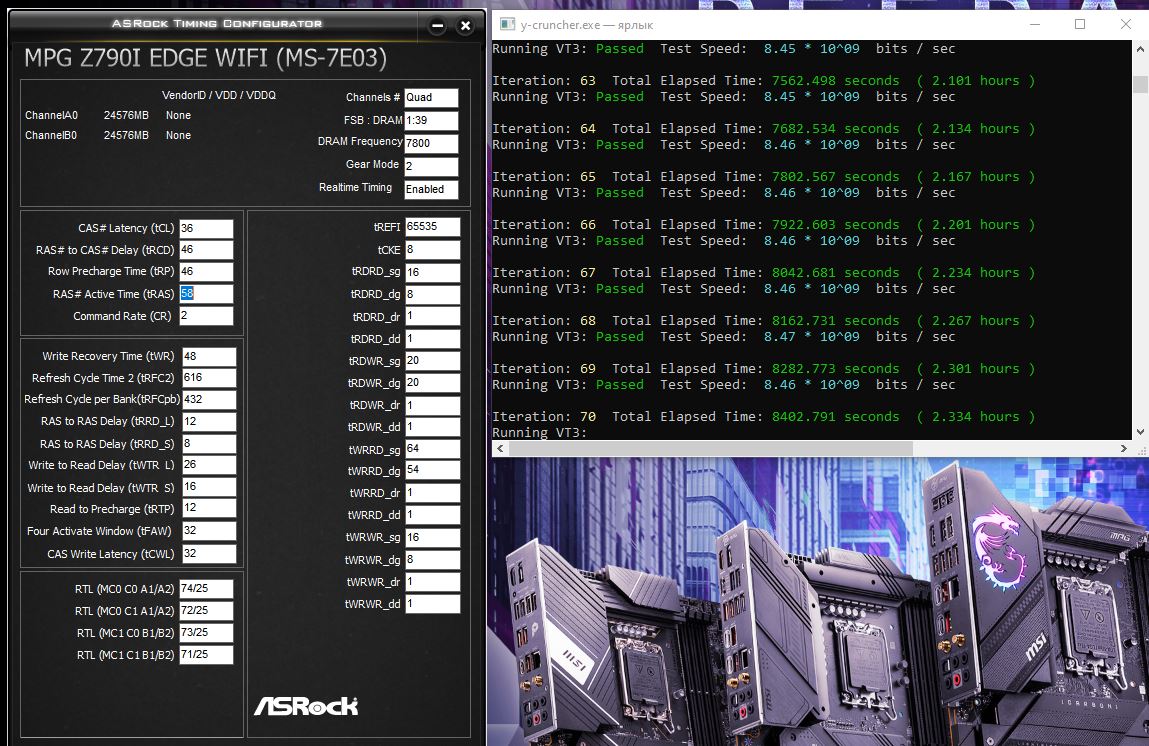
Task: Click the RAS# Active Time (tRAS) field
Action: 207,294
